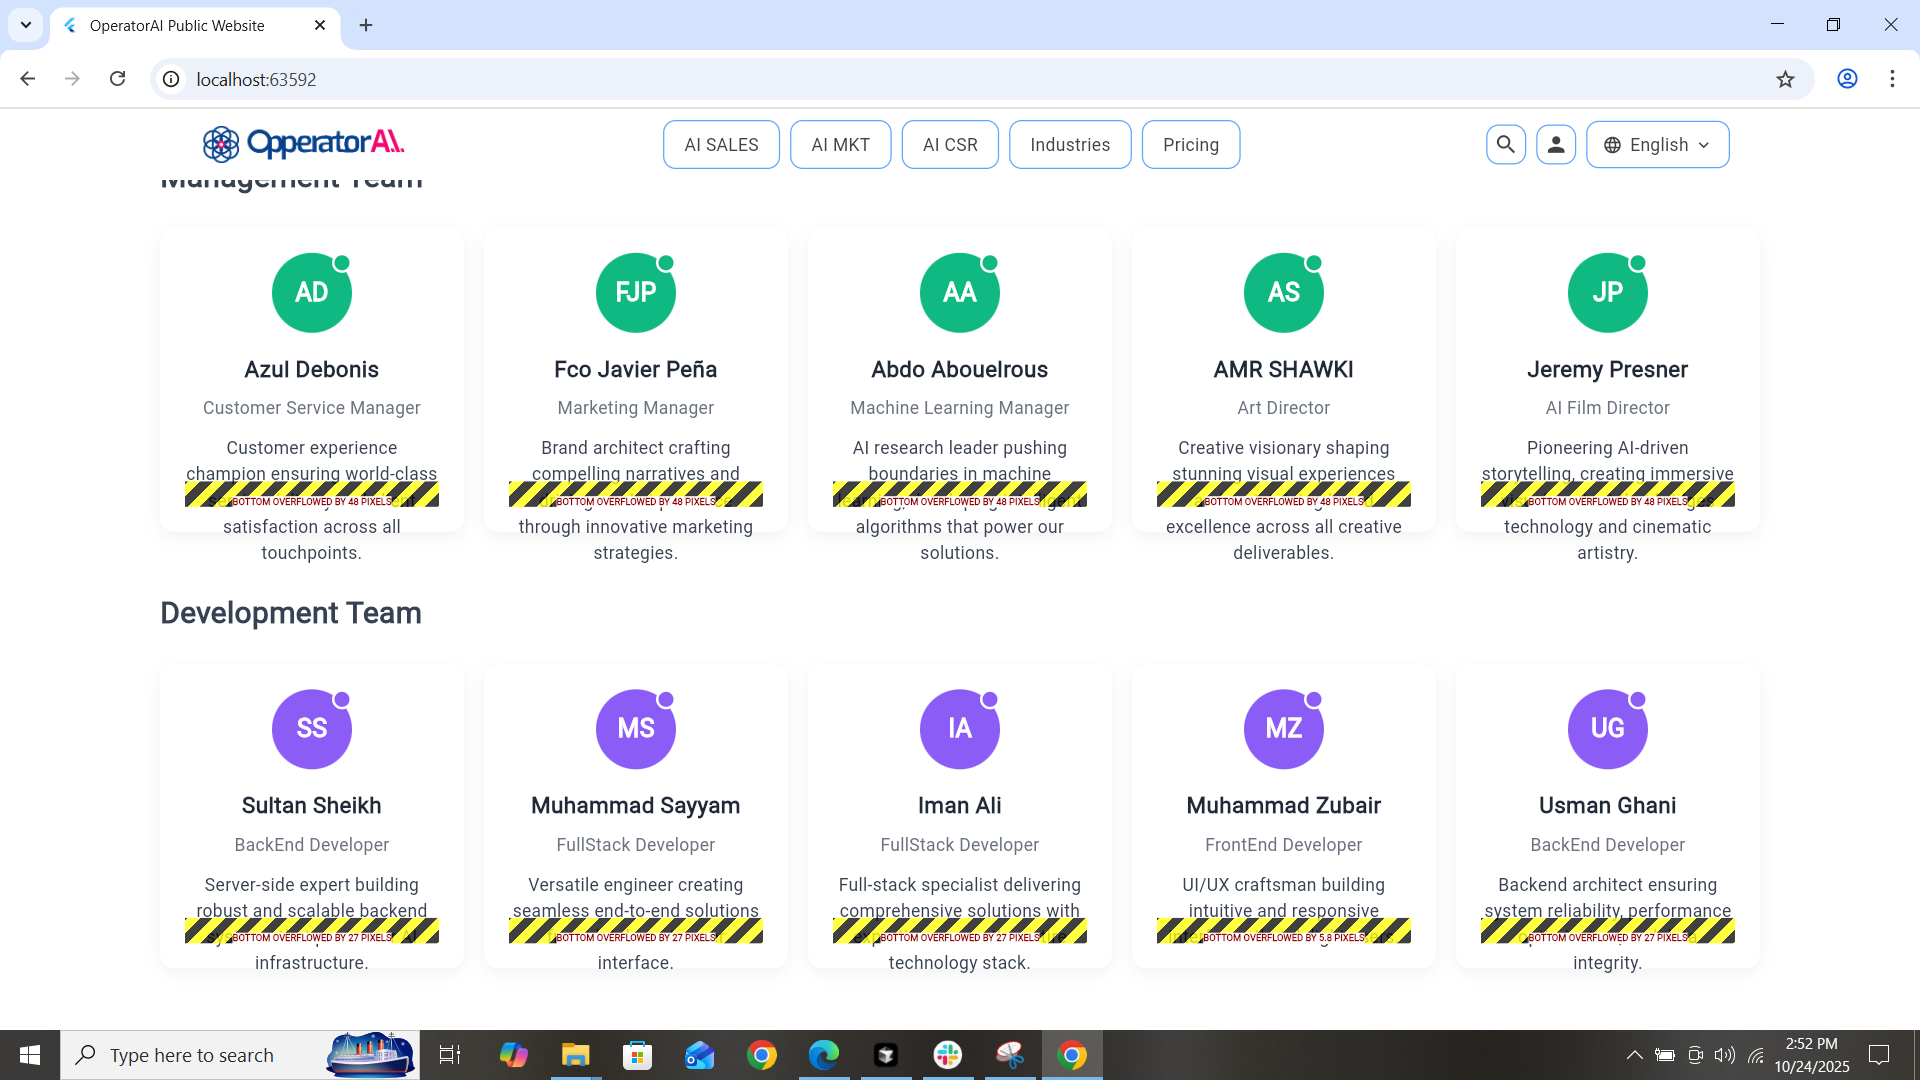Open Microsoft Edge from taskbar
The image size is (1920, 1080).
click(x=823, y=1055)
